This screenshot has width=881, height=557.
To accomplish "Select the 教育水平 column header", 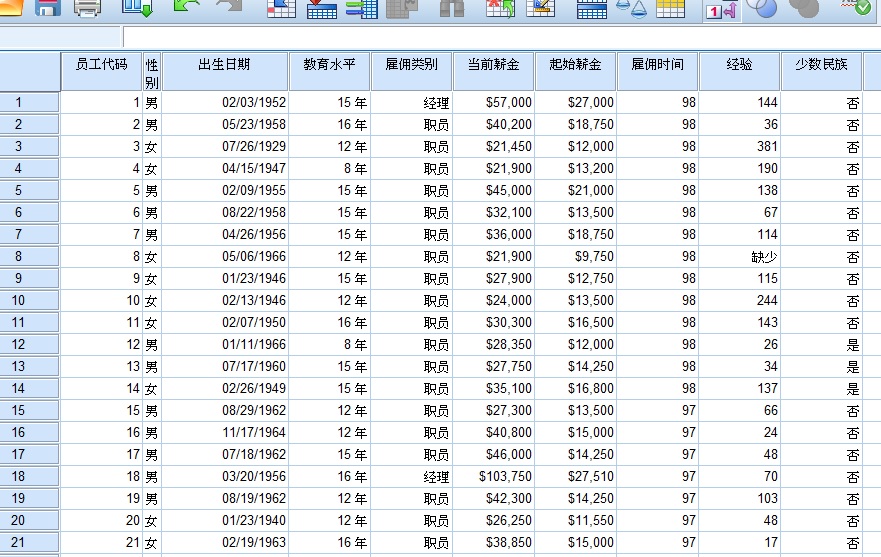I will tap(329, 71).
